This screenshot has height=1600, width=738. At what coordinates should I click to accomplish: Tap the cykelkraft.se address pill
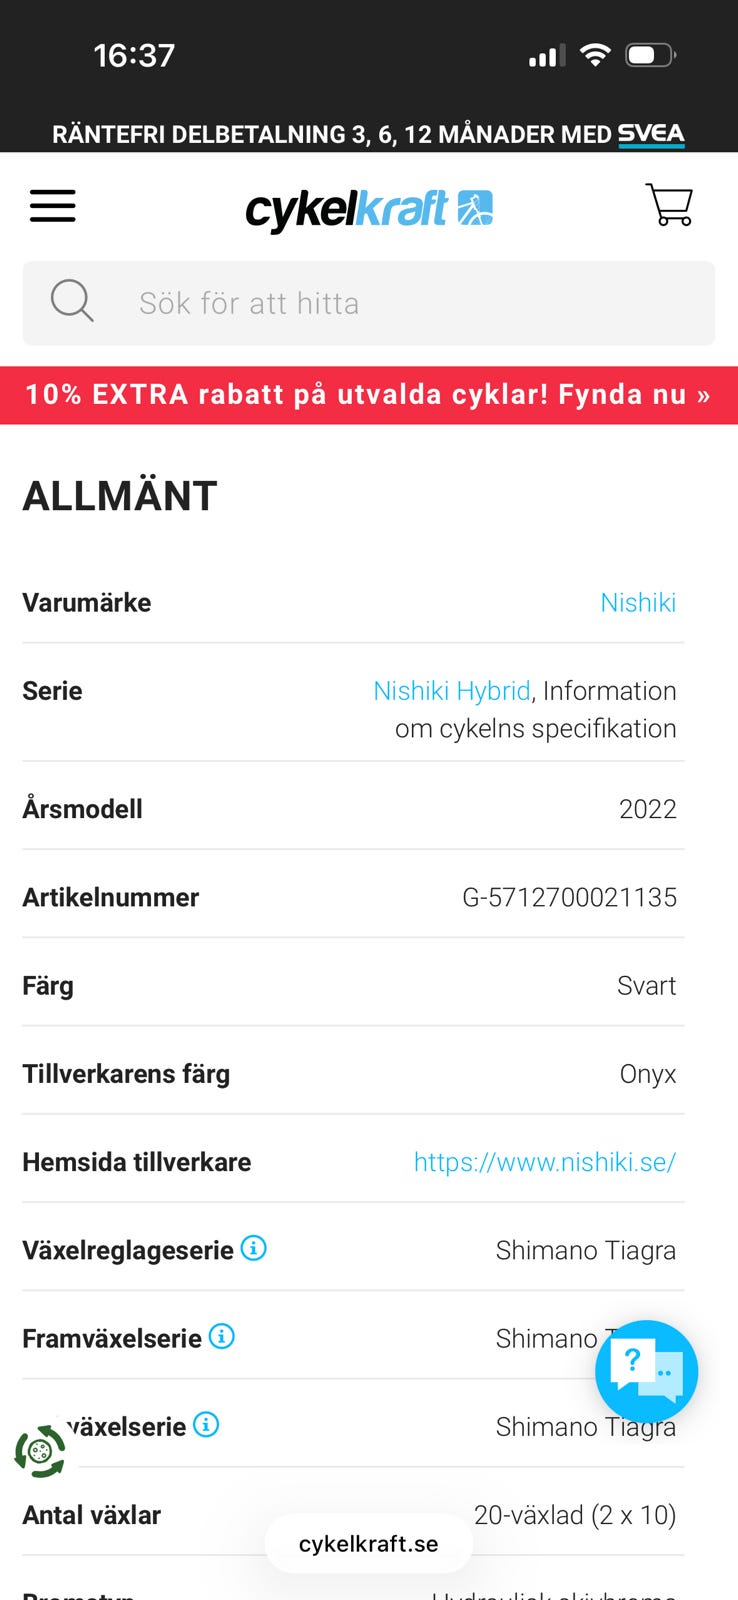pyautogui.click(x=368, y=1543)
